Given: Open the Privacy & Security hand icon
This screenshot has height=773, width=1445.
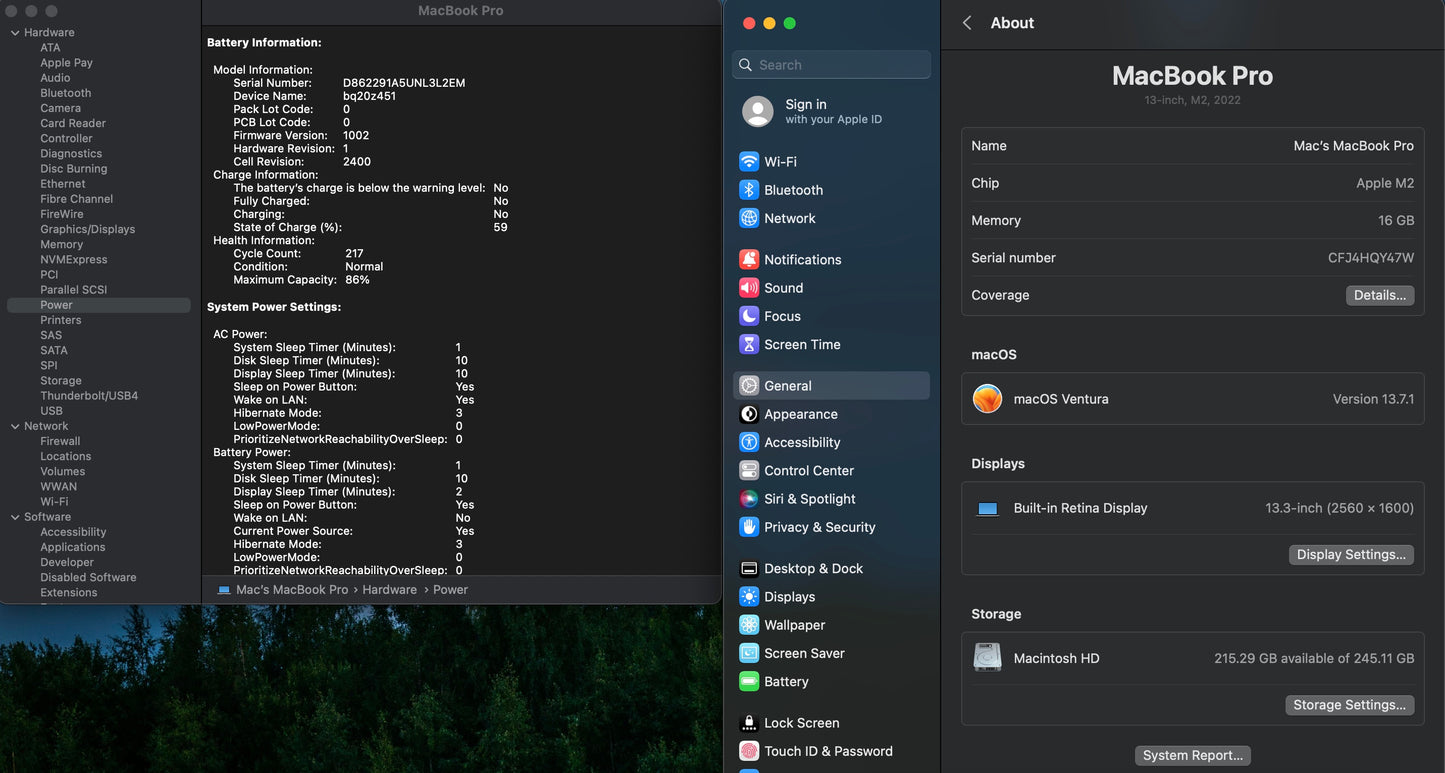Looking at the screenshot, I should pyautogui.click(x=748, y=527).
